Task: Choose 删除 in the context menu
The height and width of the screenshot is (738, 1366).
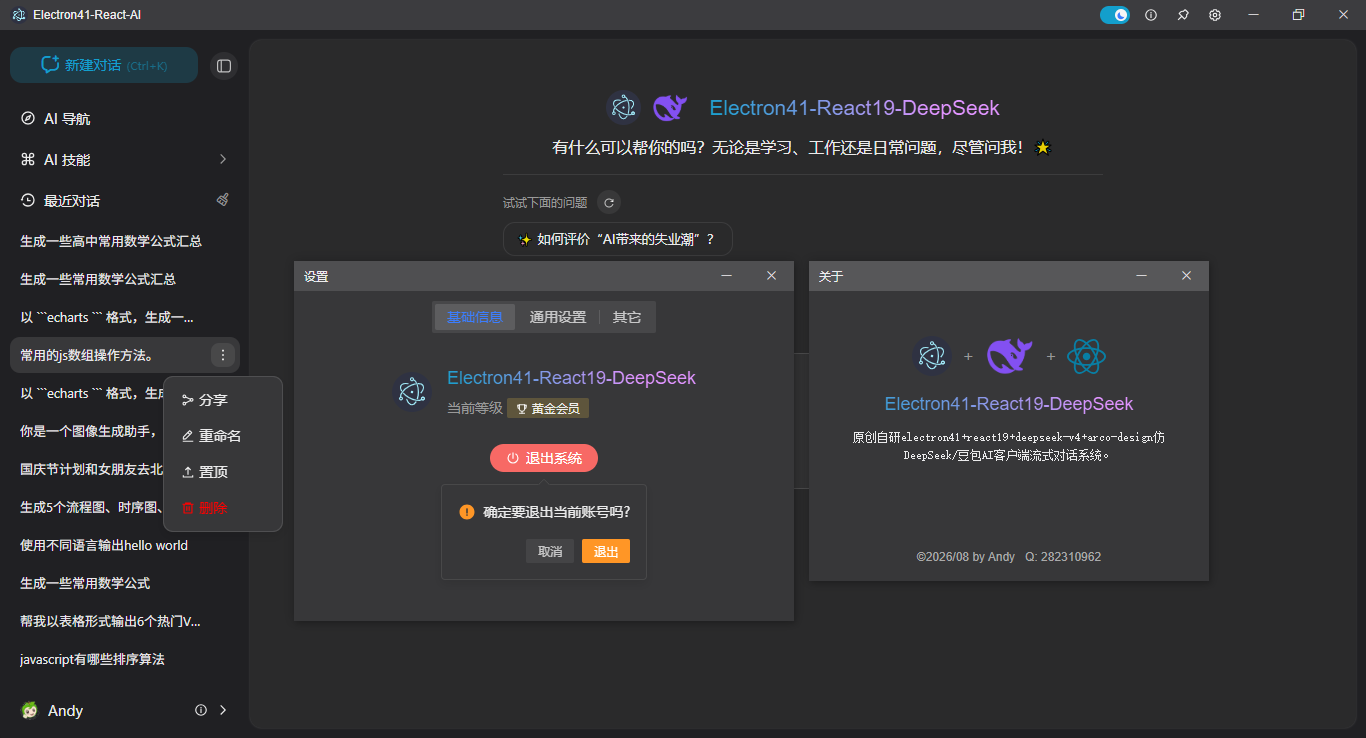Action: 223,508
